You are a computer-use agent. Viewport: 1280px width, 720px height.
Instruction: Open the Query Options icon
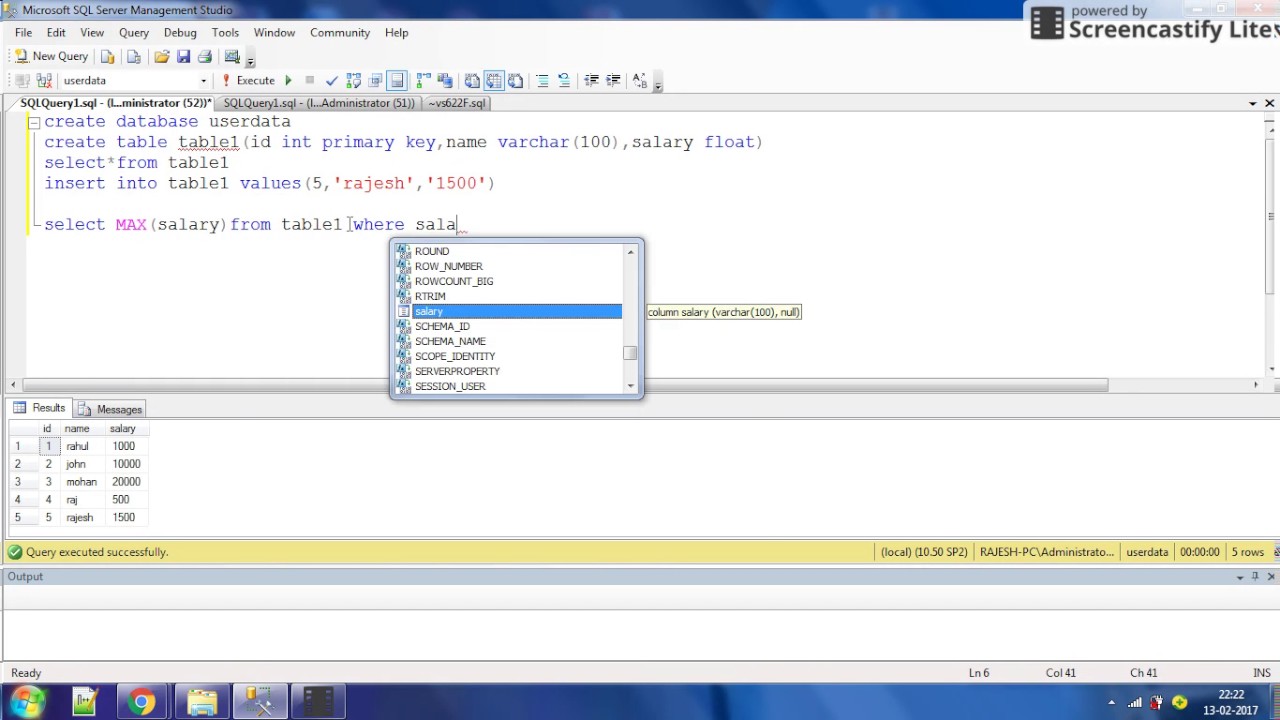[x=375, y=80]
